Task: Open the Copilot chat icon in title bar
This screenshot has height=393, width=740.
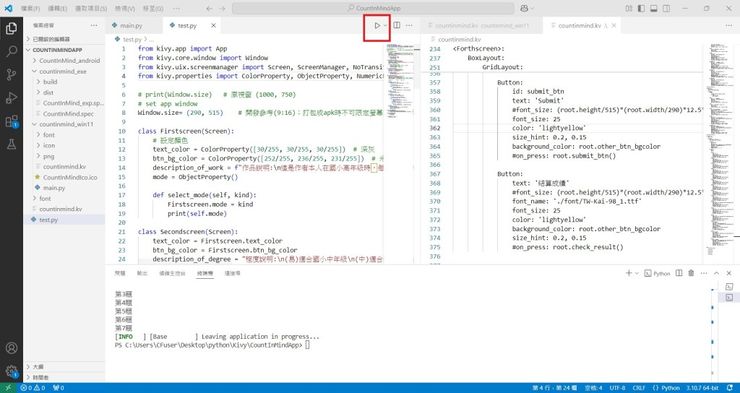Action: pyautogui.click(x=524, y=8)
